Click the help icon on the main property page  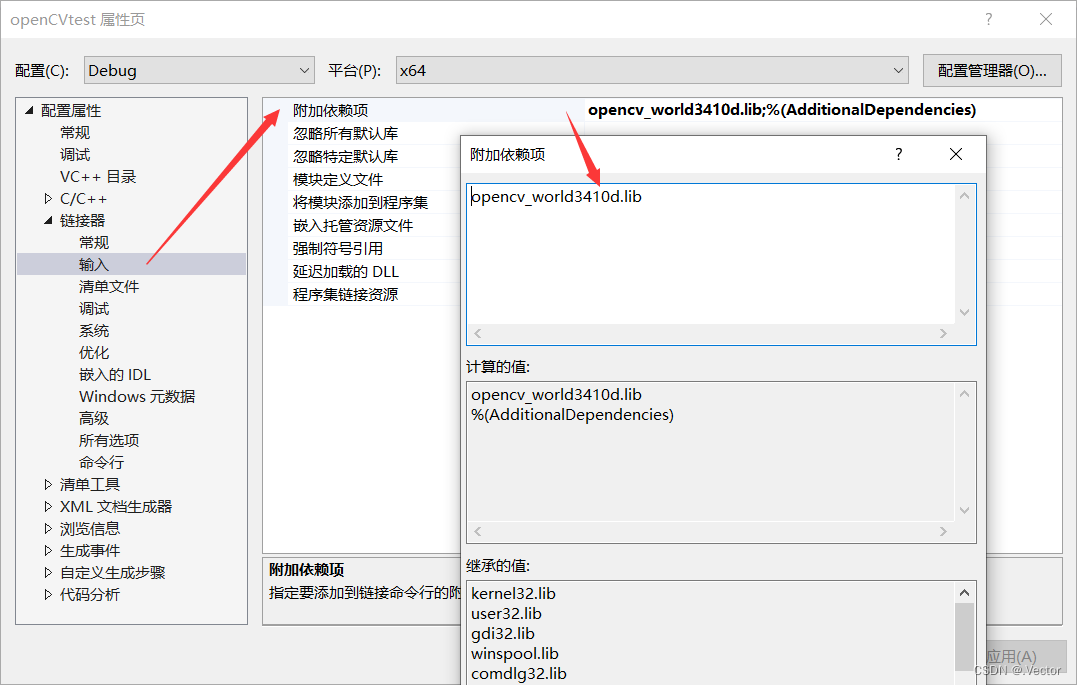tap(988, 19)
